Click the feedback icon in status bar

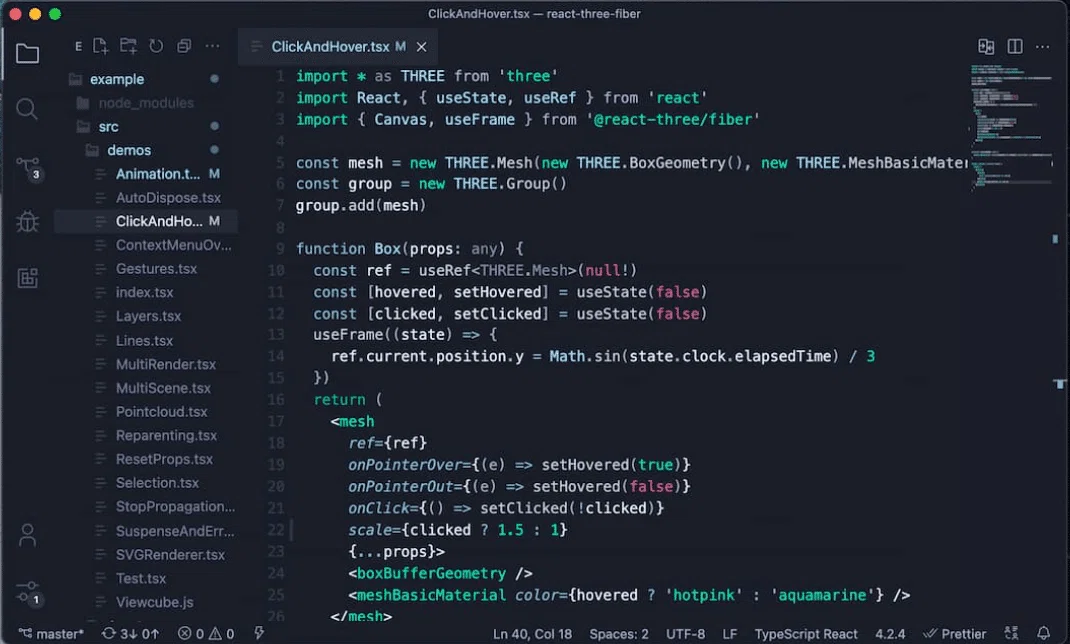click(1011, 634)
